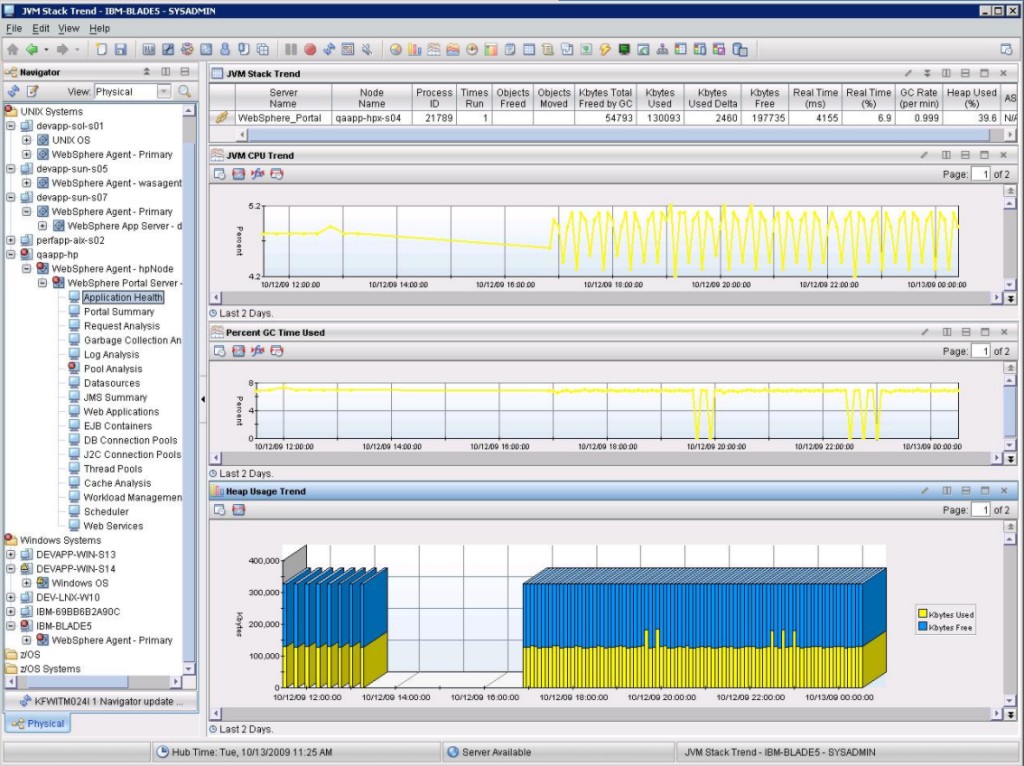Click the Navigator search magnifier icon

pyautogui.click(x=184, y=92)
